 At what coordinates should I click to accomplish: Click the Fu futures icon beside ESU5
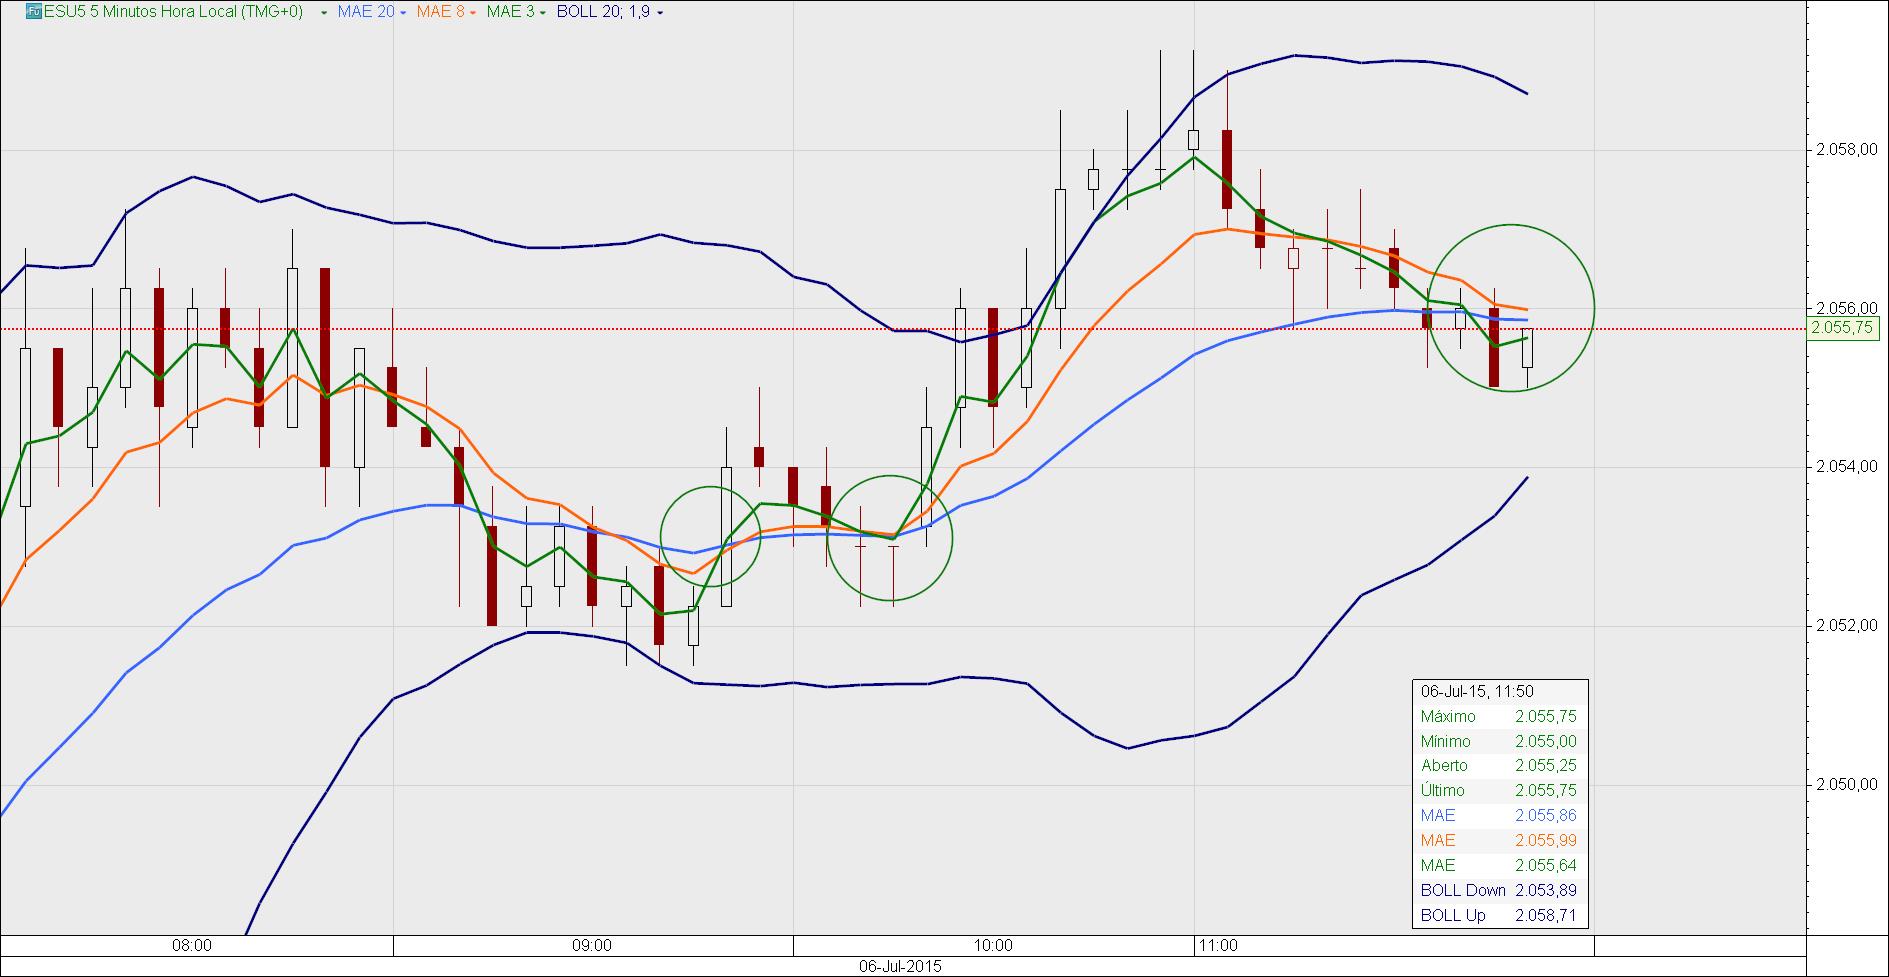point(32,12)
